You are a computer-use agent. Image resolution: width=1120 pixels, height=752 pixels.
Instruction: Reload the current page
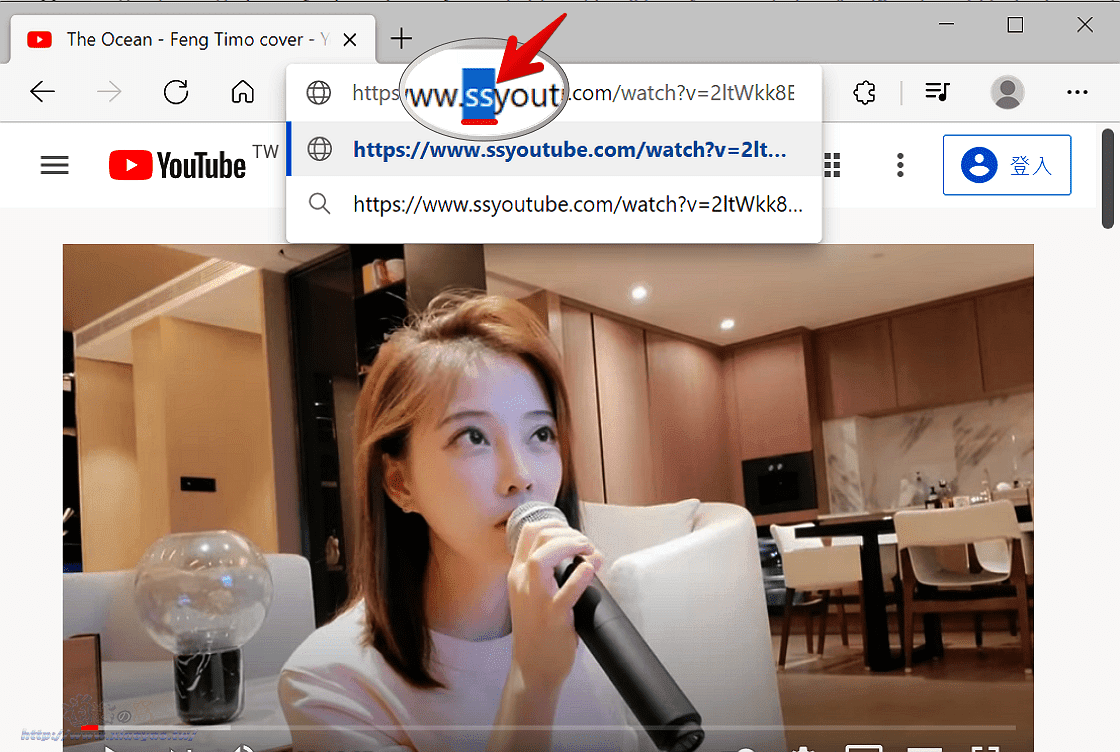coord(176,92)
